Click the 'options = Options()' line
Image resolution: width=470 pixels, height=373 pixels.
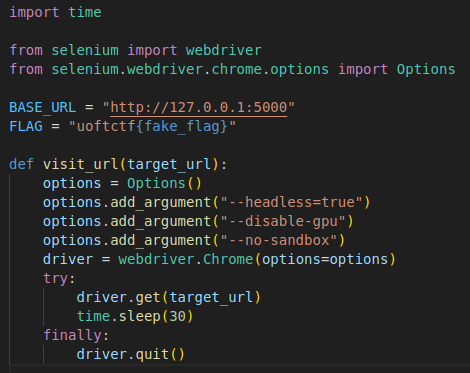[x=122, y=183]
